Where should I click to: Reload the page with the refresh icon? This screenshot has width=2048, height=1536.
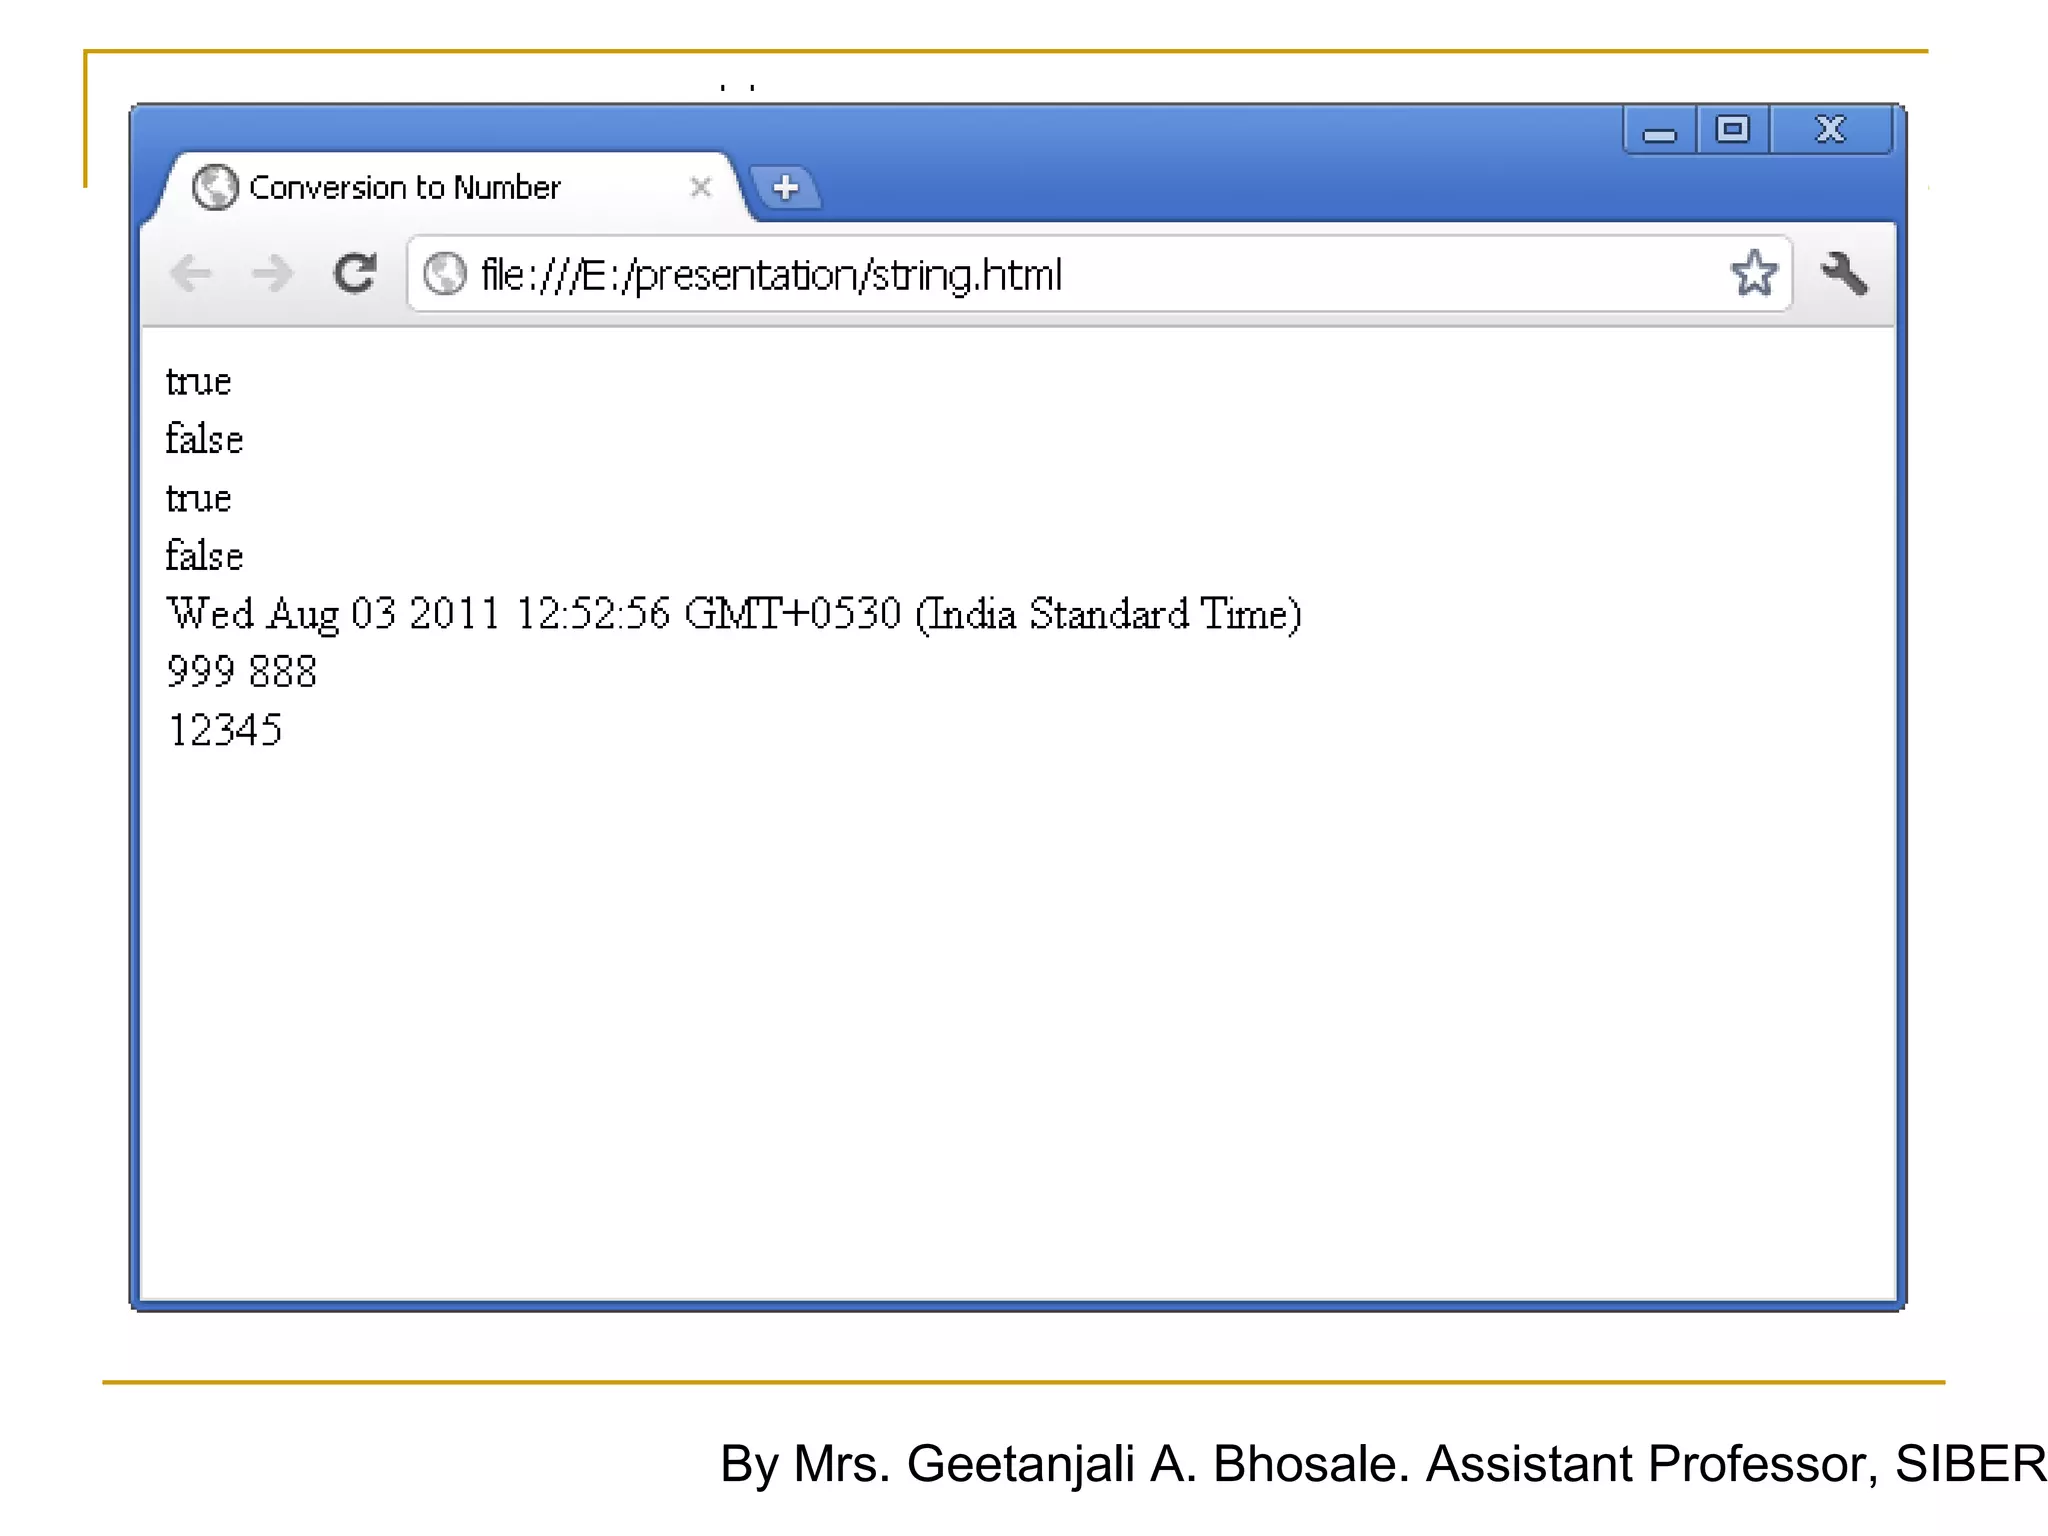click(x=355, y=273)
